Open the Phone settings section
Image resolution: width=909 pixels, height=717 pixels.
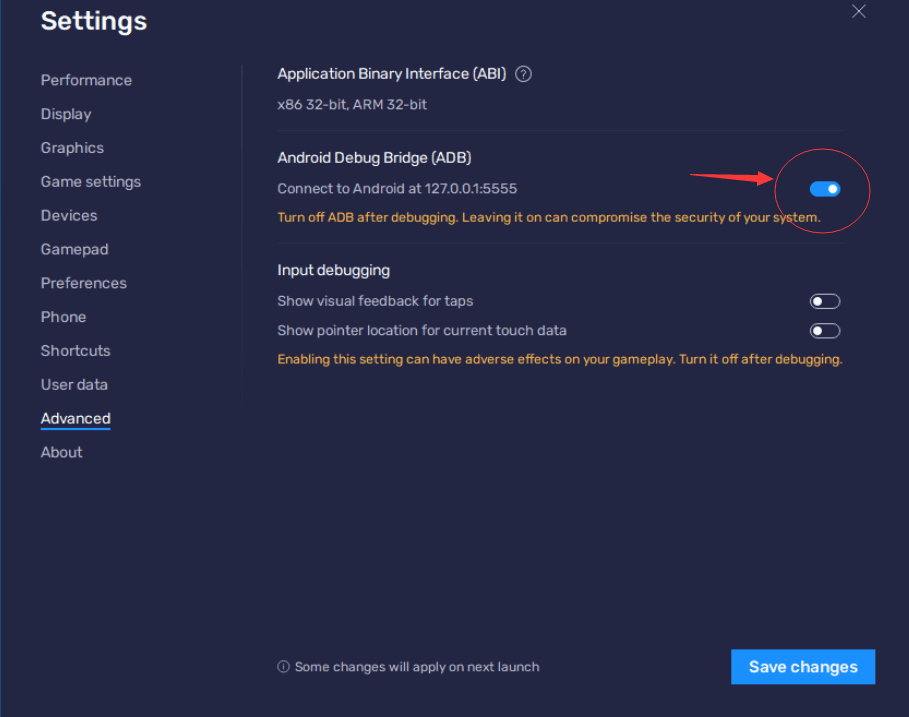(x=63, y=317)
